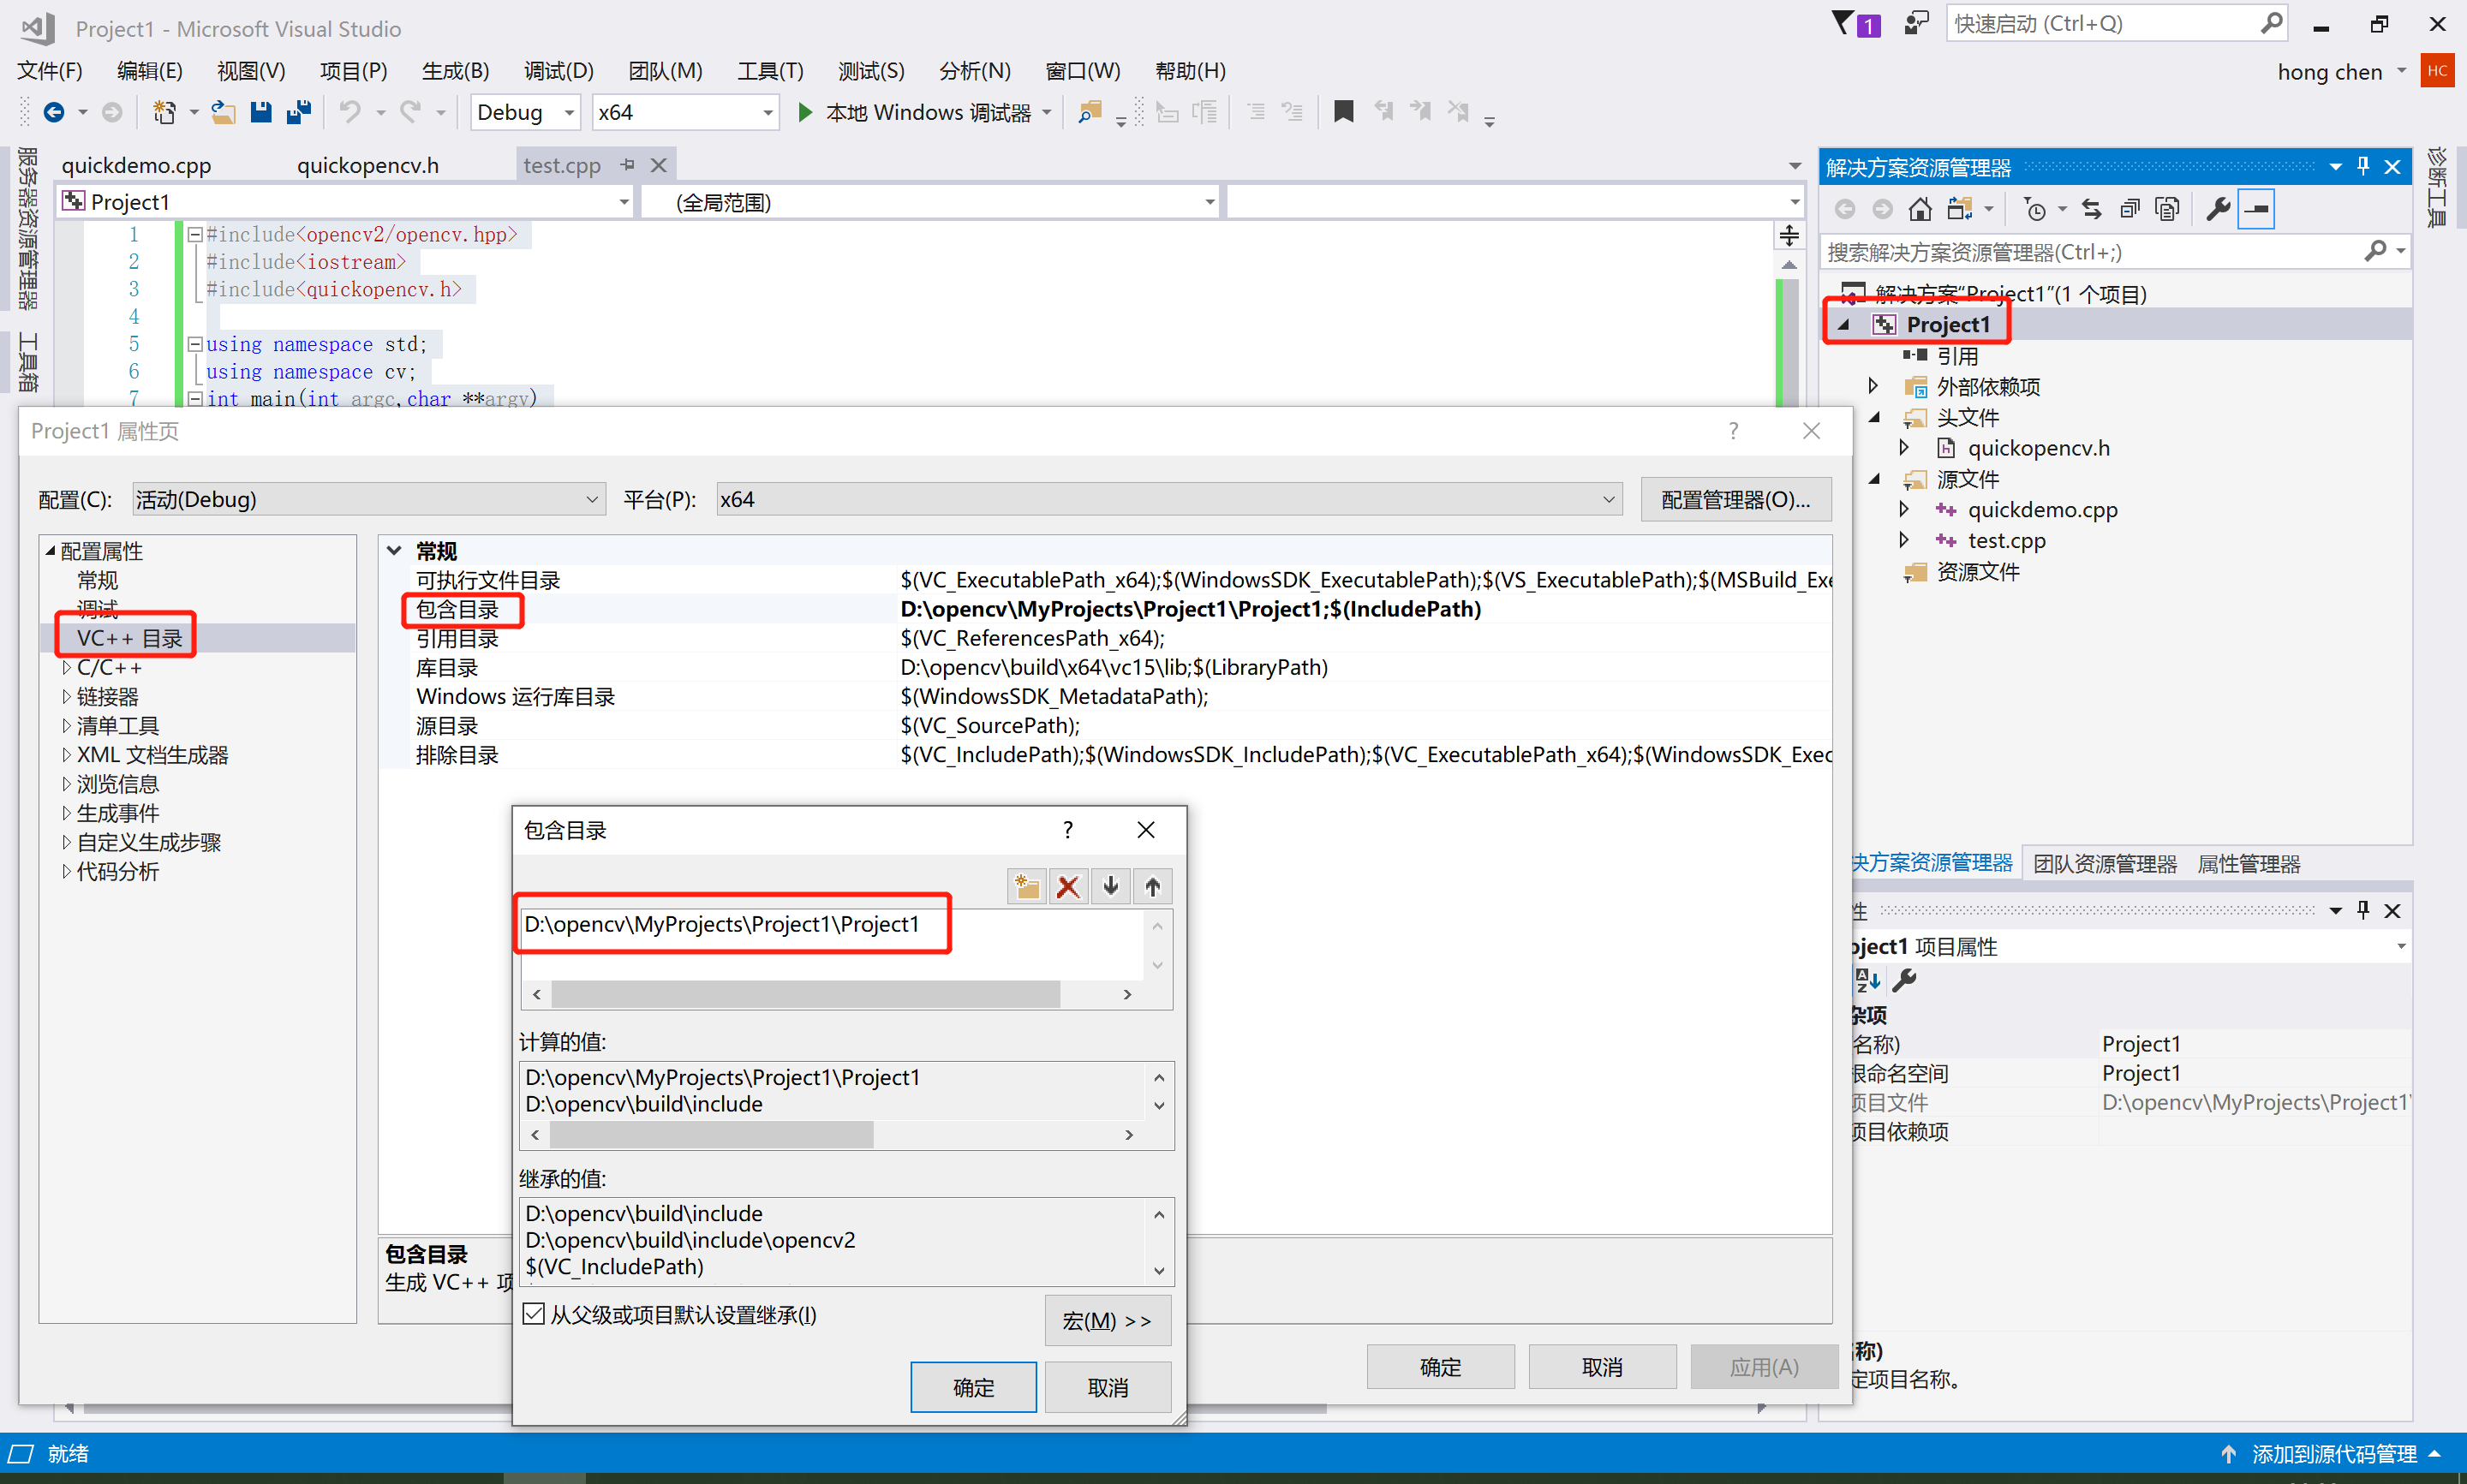Click search magnifier in Quick Launch box

(x=2271, y=23)
